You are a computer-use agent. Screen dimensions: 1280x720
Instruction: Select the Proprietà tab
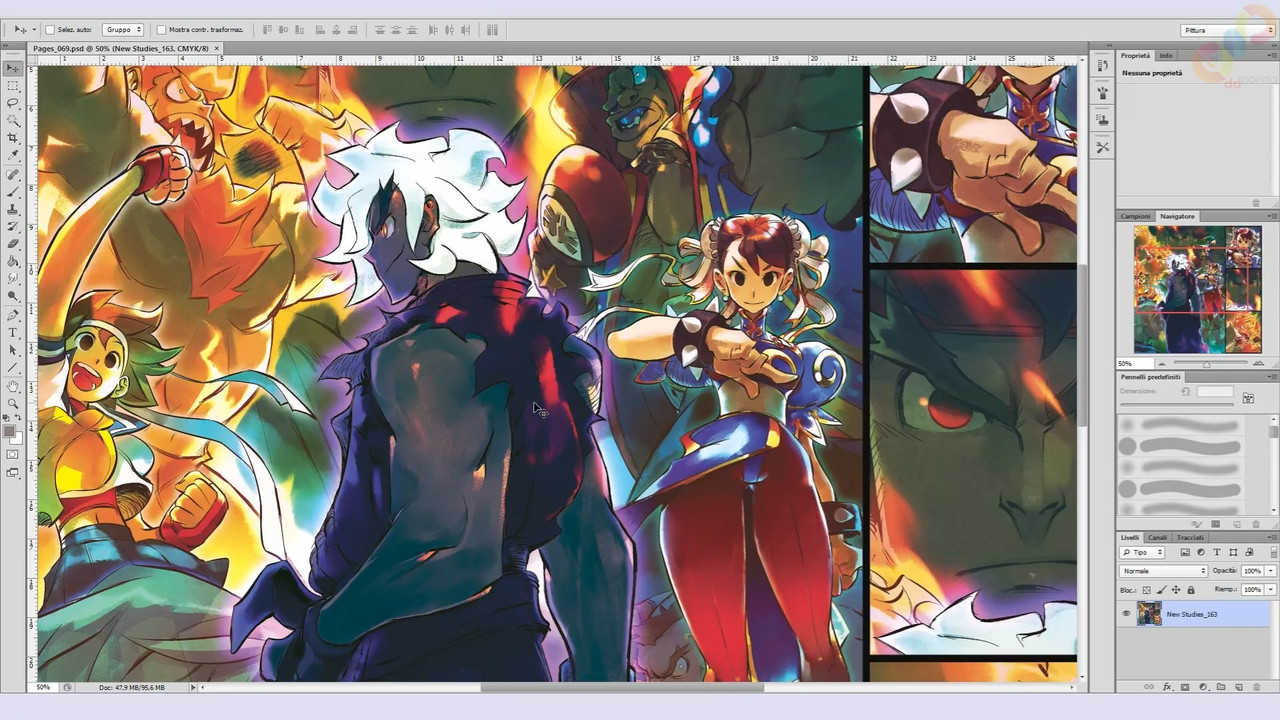(1135, 56)
